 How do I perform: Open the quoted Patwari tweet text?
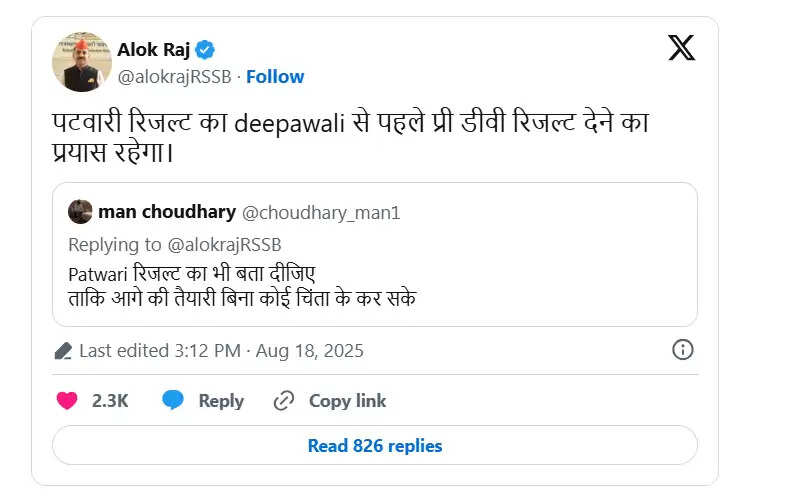point(242,286)
